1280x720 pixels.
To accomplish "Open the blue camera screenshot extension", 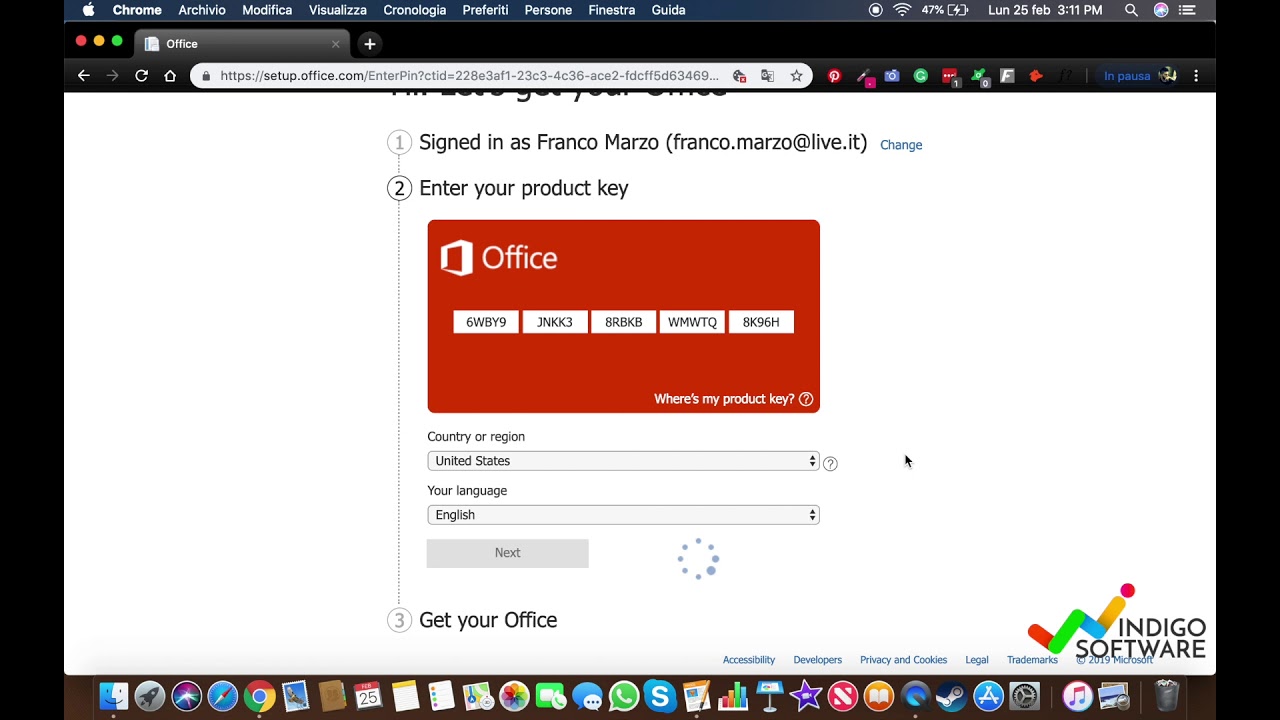I will [892, 76].
